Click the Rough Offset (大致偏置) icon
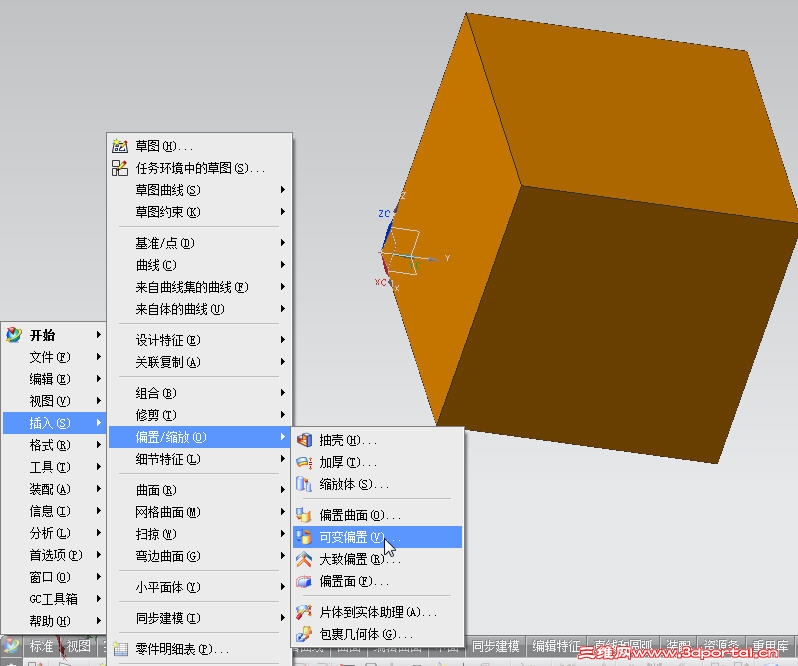798x666 pixels. point(304,559)
